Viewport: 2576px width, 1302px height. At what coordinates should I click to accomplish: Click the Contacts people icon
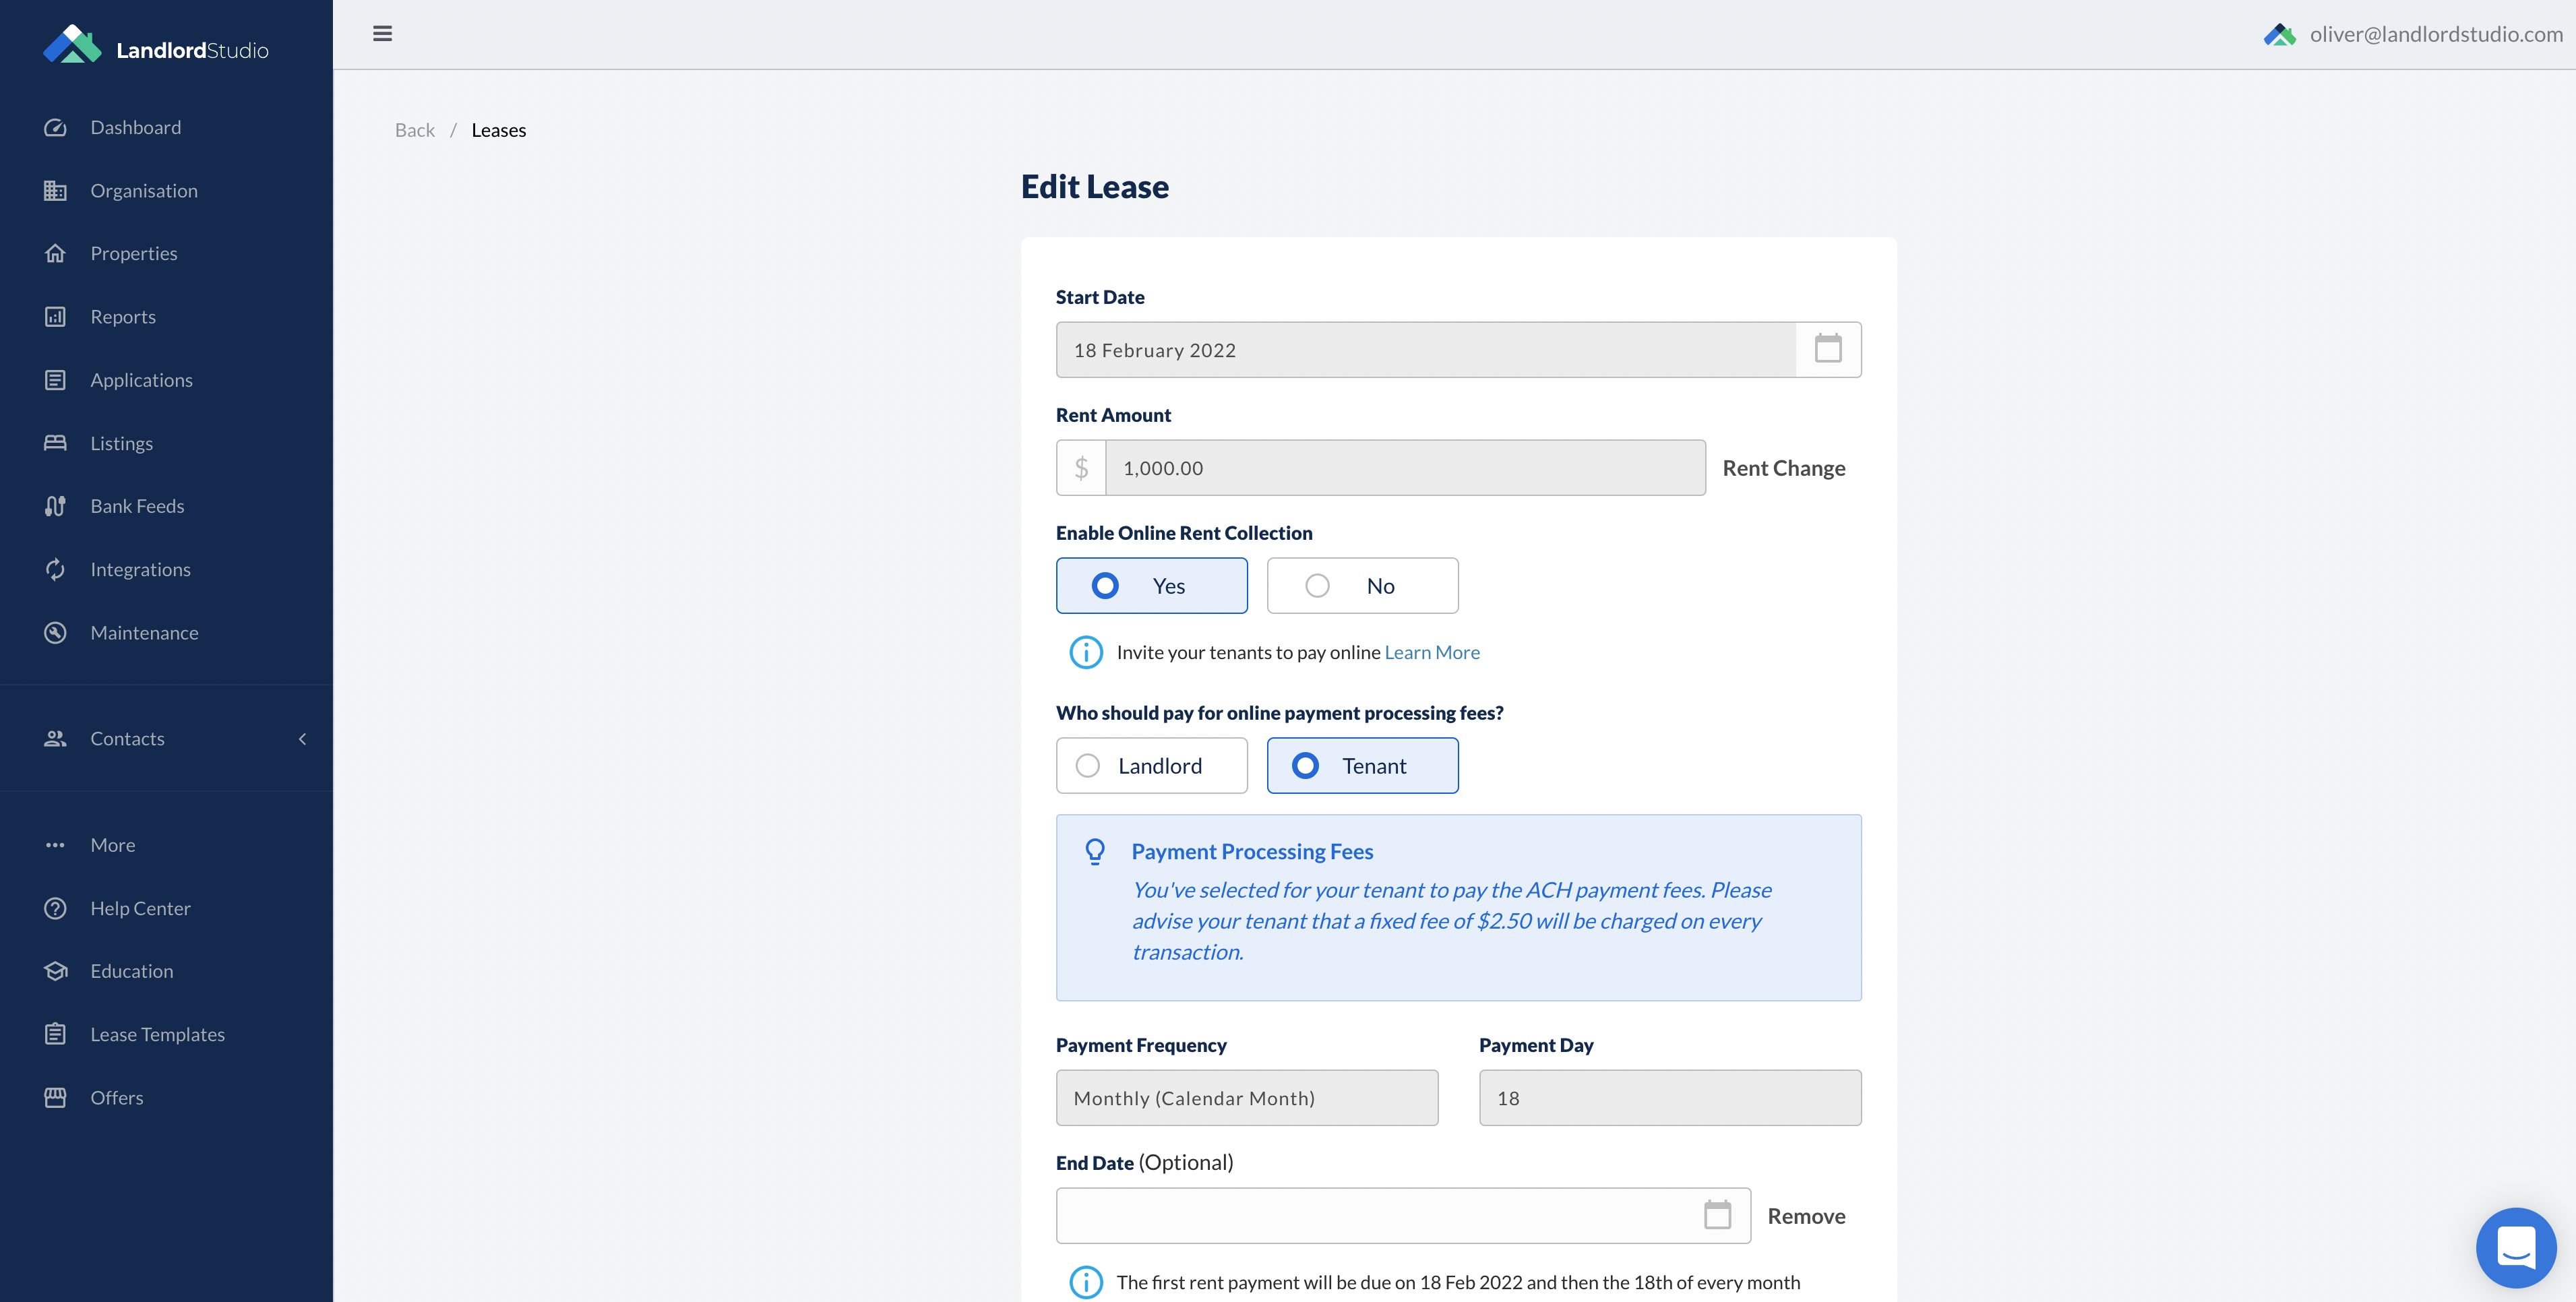point(55,738)
